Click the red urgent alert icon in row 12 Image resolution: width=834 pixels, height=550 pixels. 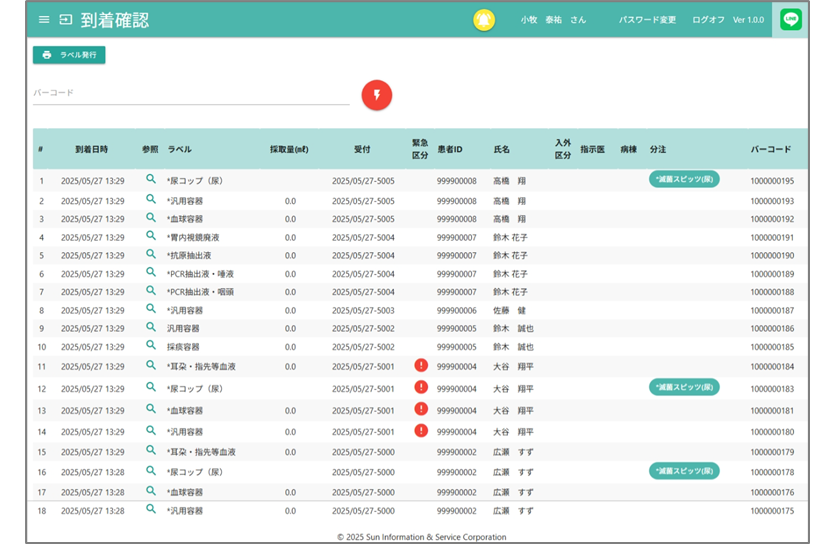pyautogui.click(x=421, y=387)
